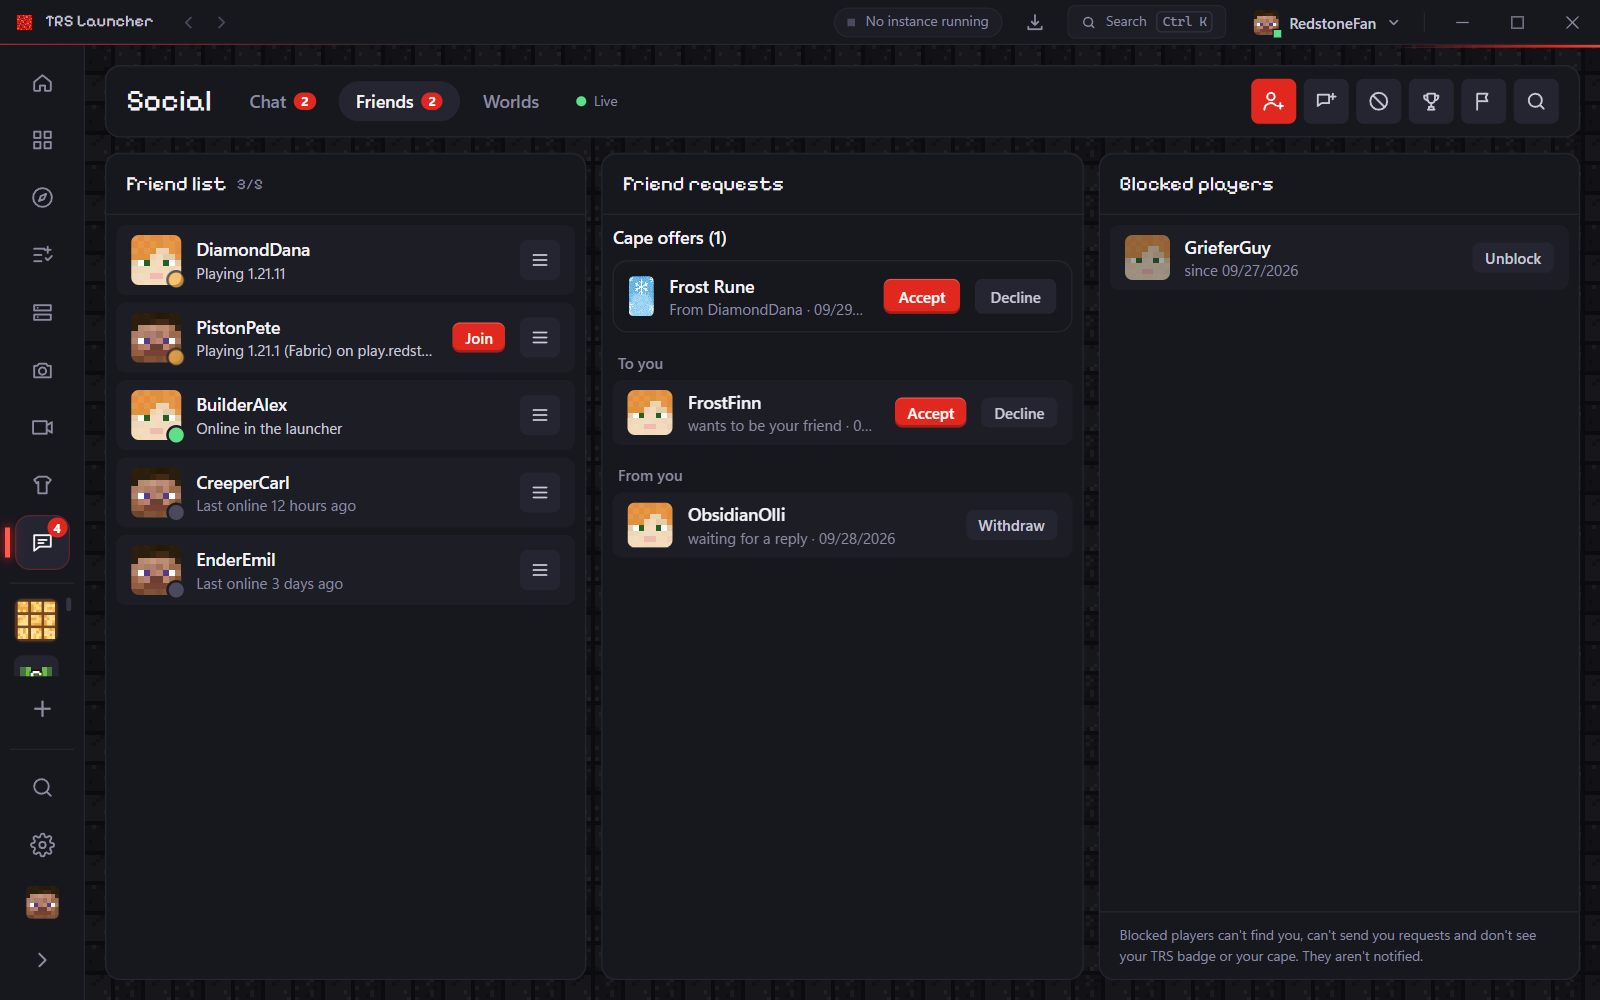Viewport: 1600px width, 1000px height.
Task: Open DiamondDana's friend options menu
Action: [540, 260]
